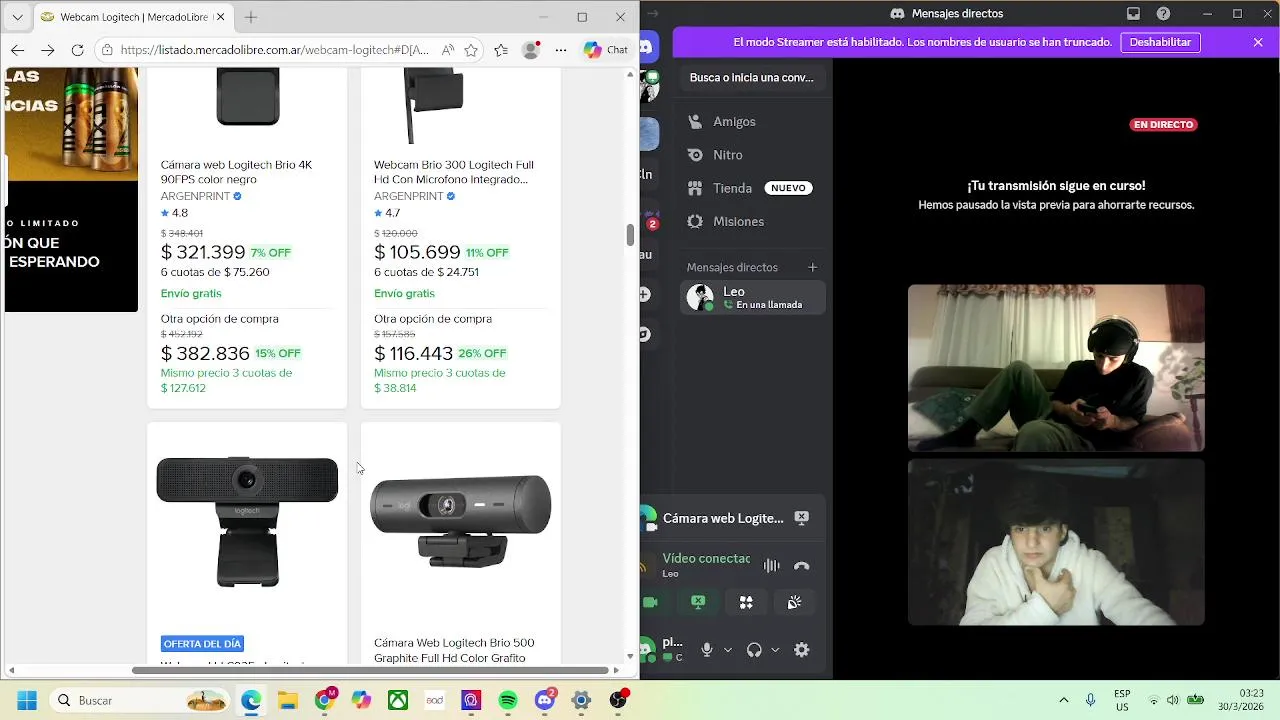Click Leo's video feed in the call
1280x720 pixels.
pyautogui.click(x=1056, y=368)
